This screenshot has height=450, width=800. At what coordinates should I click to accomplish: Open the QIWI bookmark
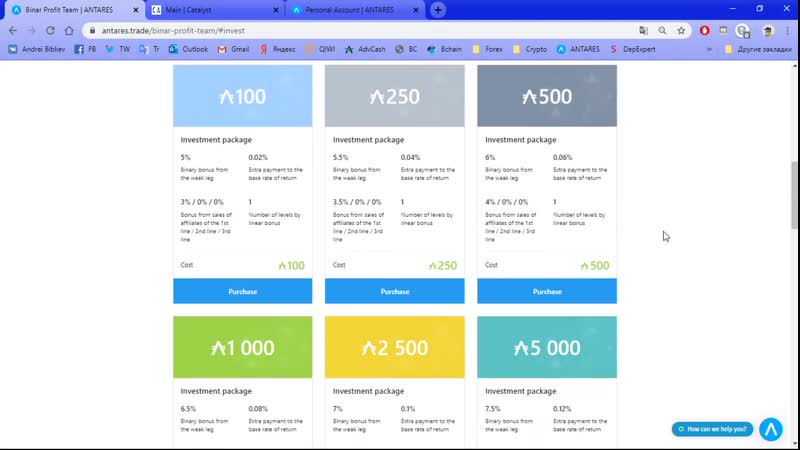[320, 49]
